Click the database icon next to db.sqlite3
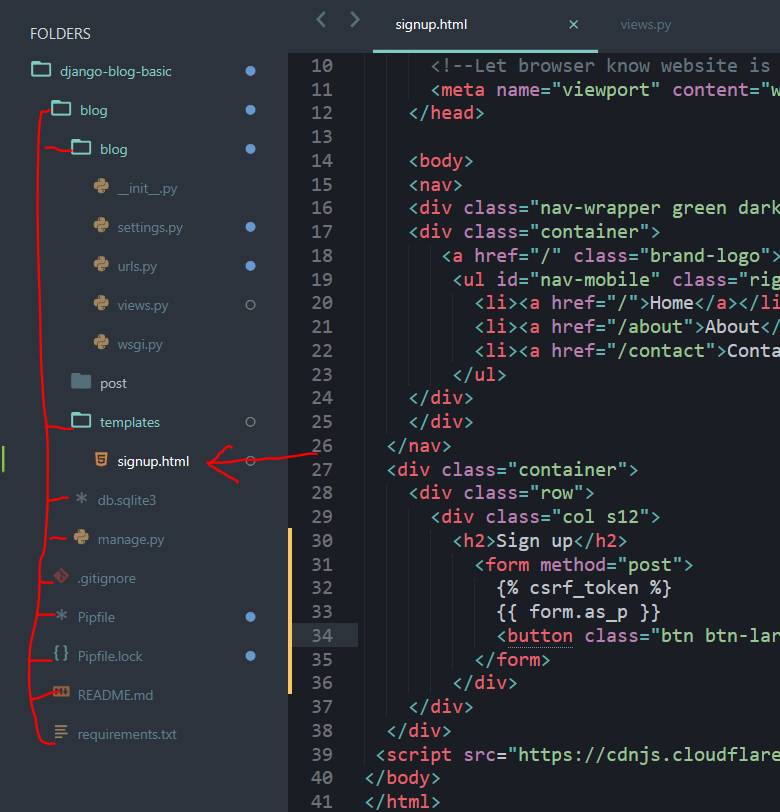 pyautogui.click(x=81, y=499)
